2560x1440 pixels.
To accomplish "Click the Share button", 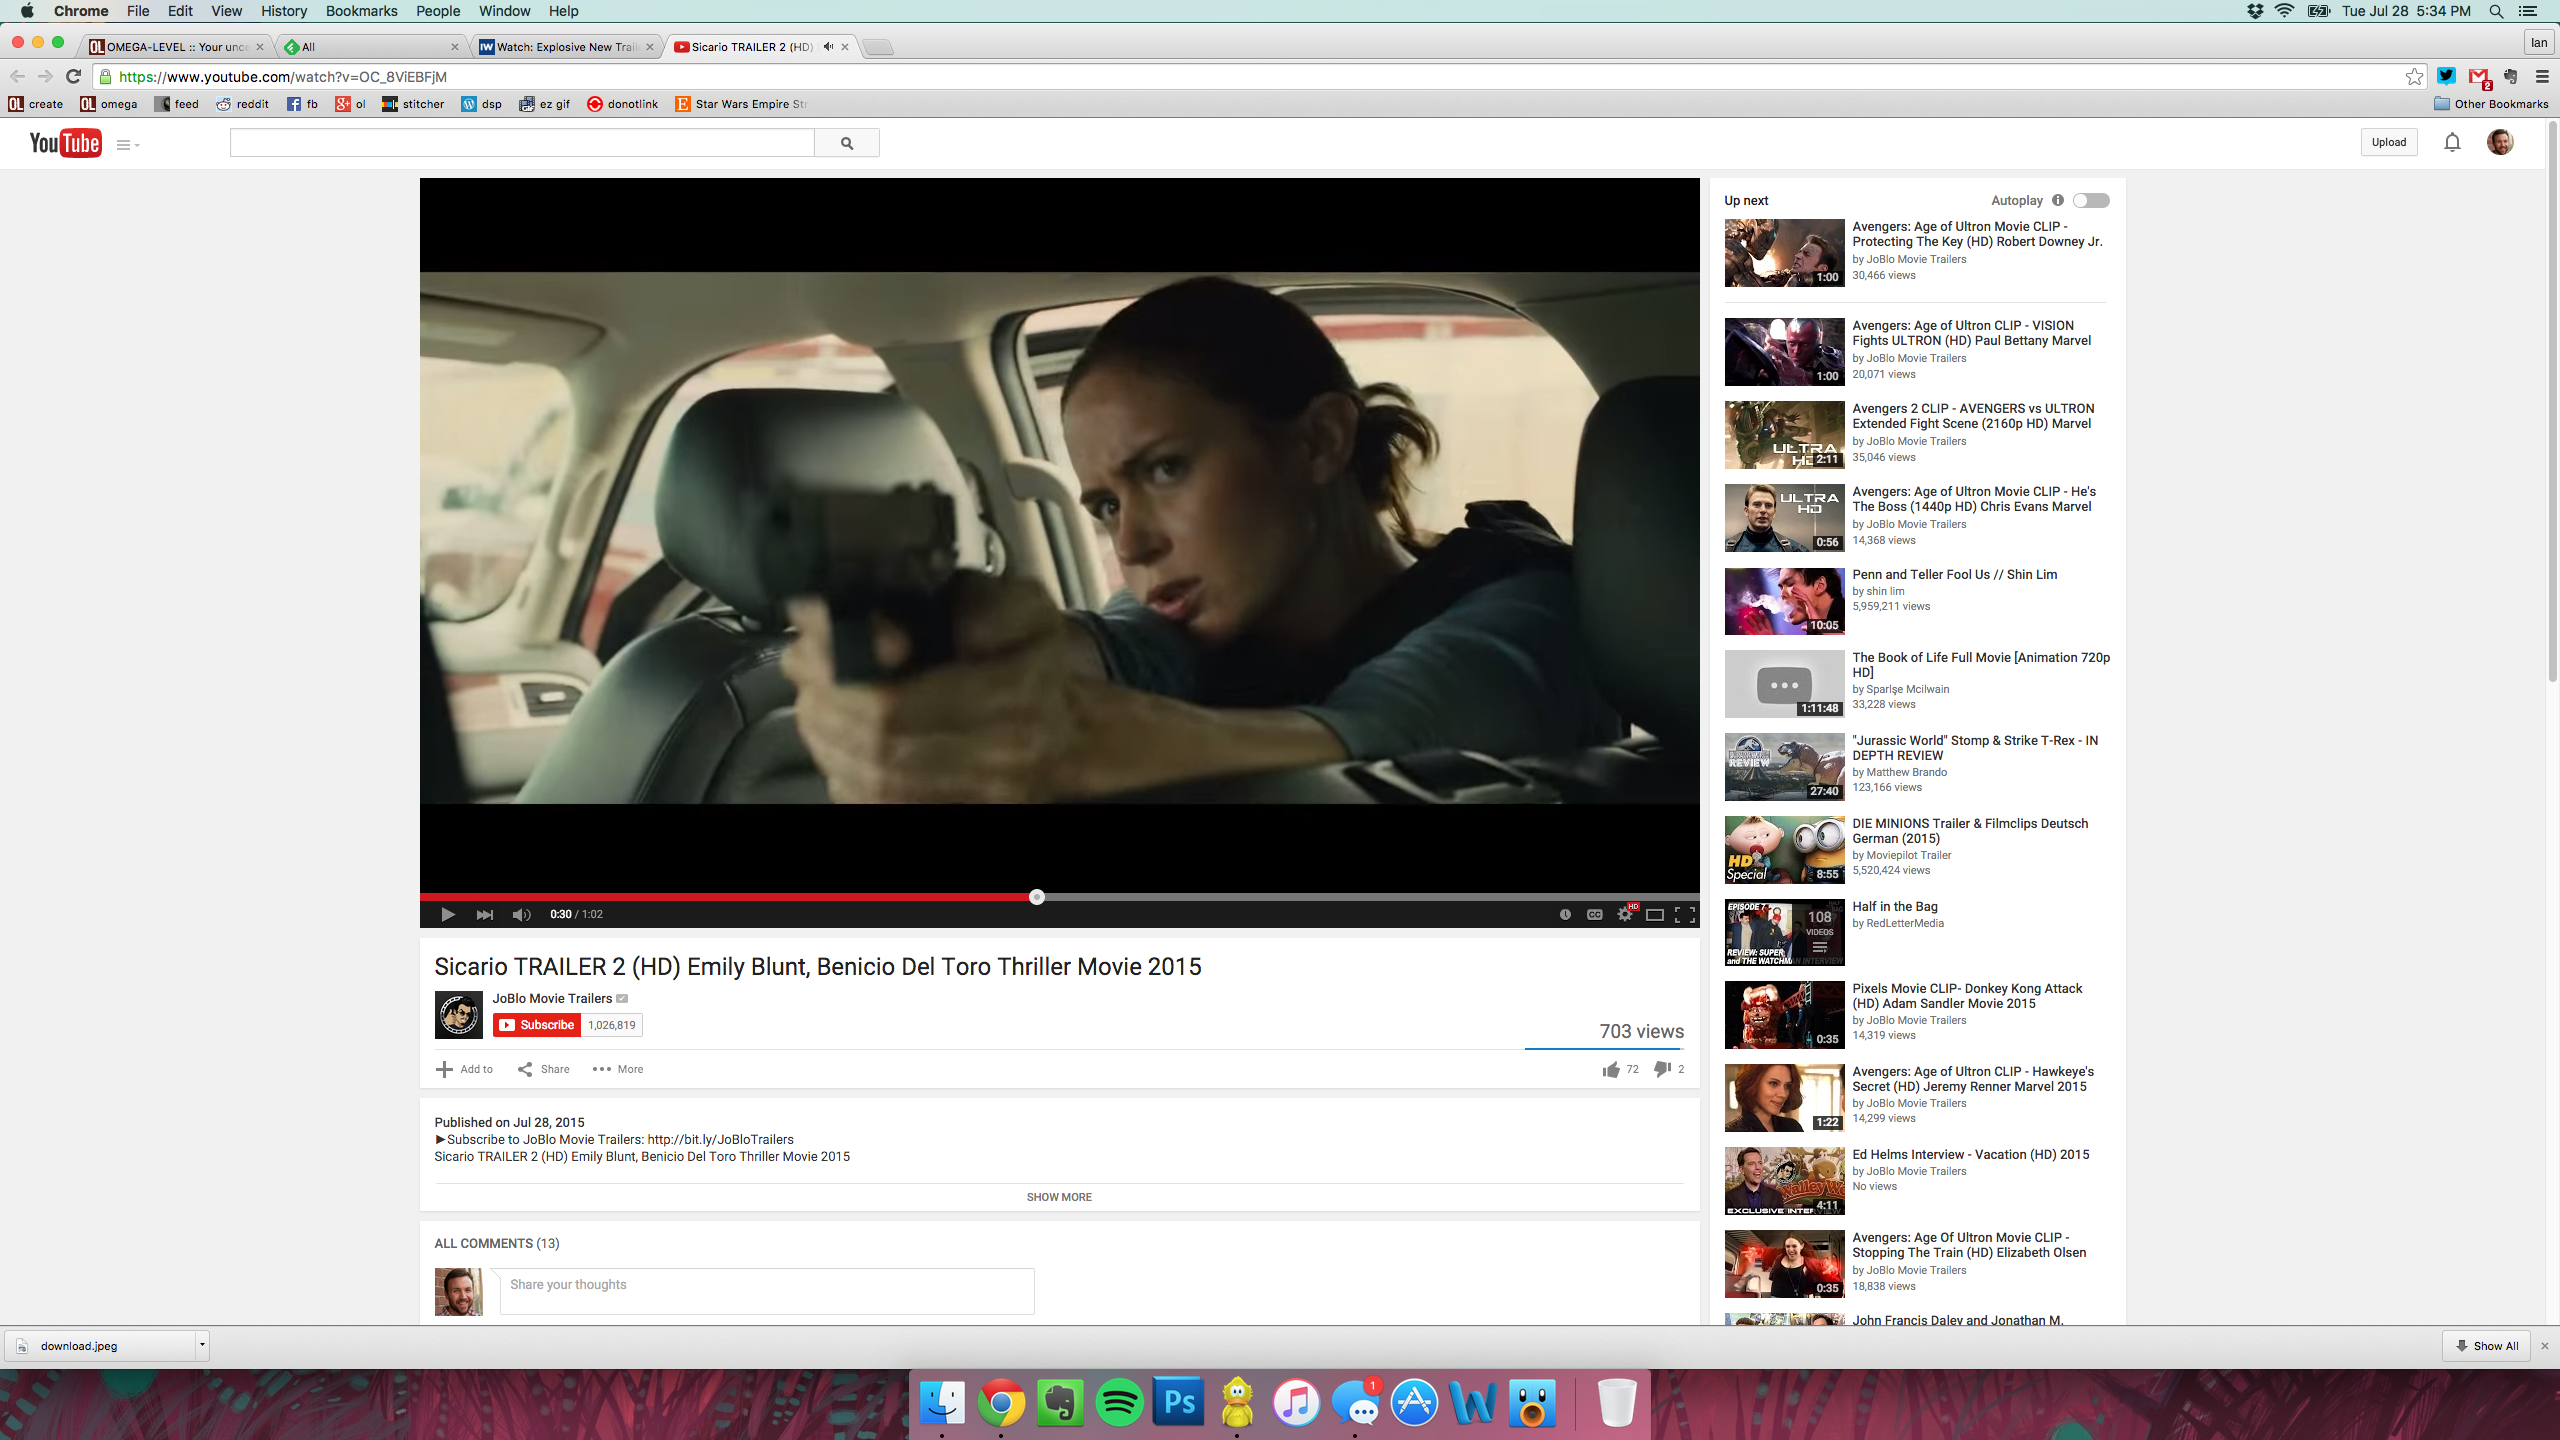I will pos(544,1069).
